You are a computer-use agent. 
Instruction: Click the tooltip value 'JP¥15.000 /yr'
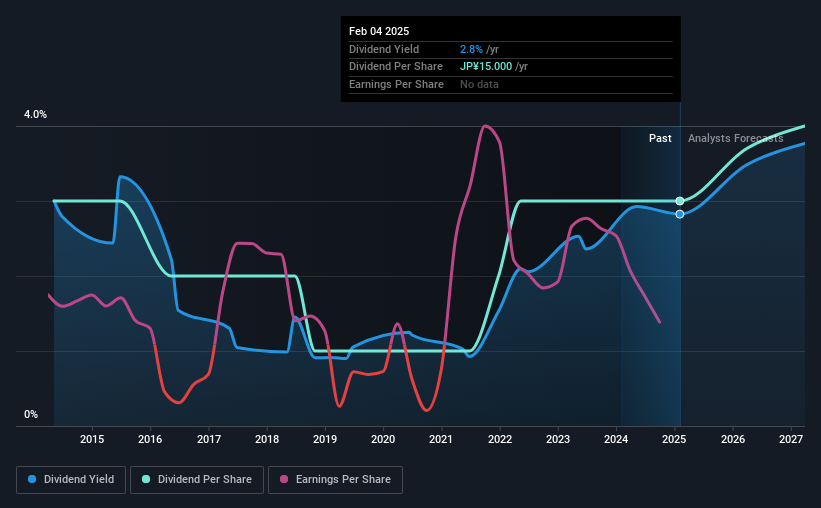494,67
